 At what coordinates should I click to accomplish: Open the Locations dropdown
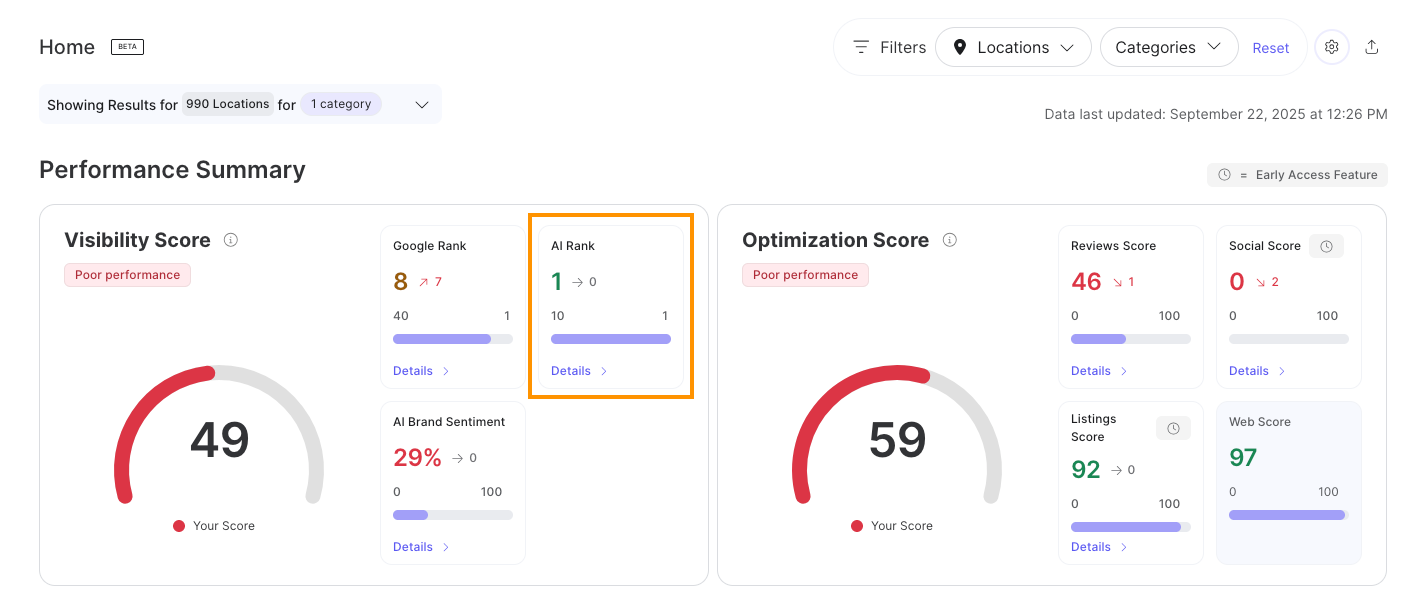pyautogui.click(x=1013, y=47)
